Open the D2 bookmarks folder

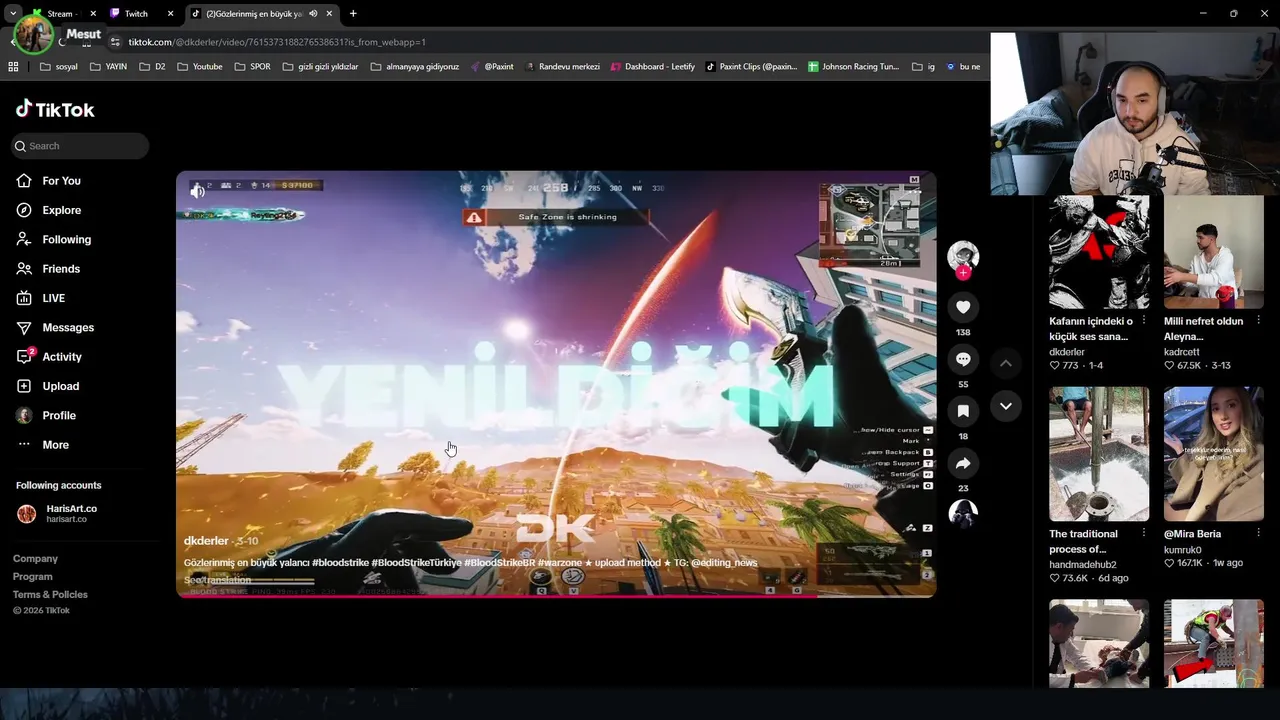coord(153,67)
